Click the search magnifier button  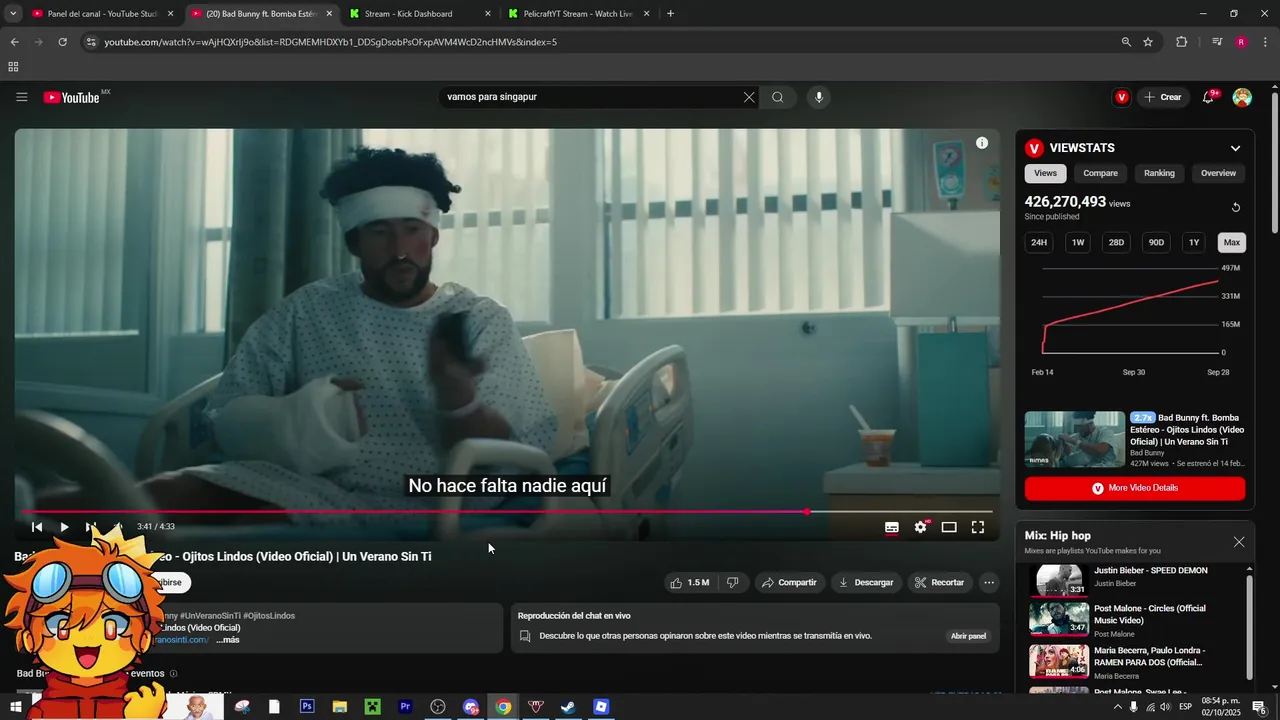777,97
